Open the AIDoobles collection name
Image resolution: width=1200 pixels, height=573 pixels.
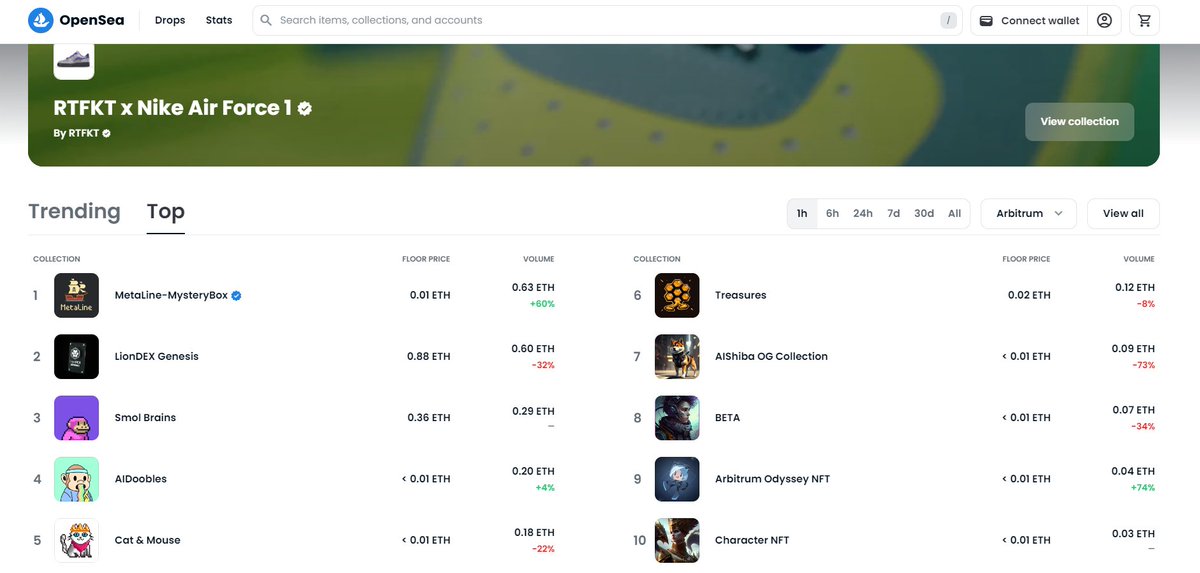pos(141,478)
